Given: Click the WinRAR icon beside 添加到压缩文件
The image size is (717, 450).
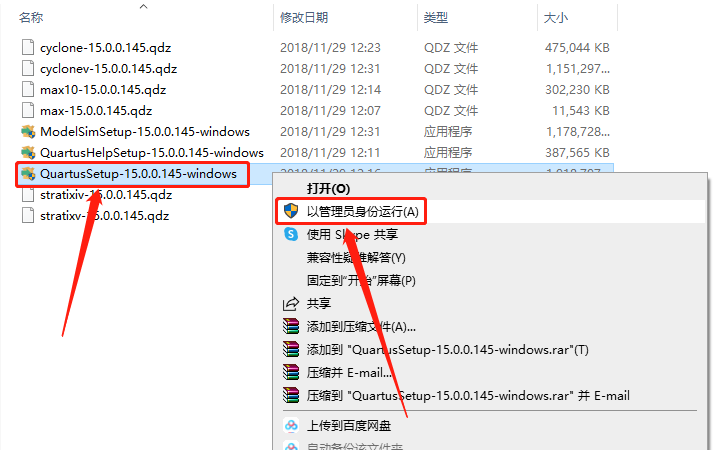Looking at the screenshot, I should click(291, 327).
